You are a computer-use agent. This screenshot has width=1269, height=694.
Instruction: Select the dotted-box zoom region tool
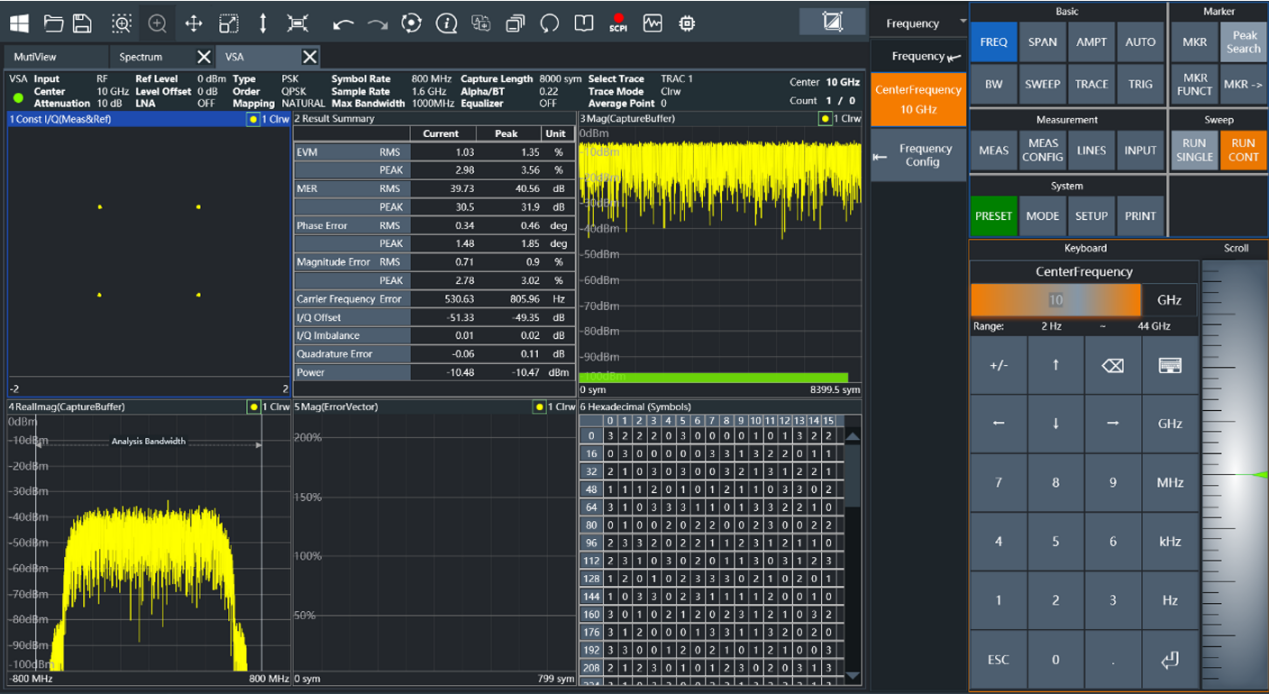pyautogui.click(x=121, y=22)
